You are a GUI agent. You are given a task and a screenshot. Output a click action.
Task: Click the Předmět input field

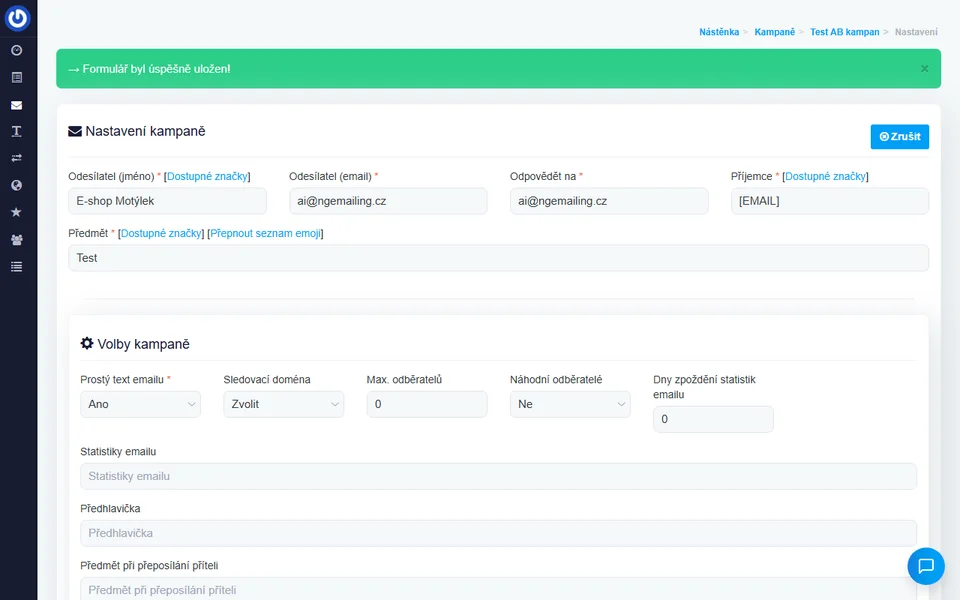pos(498,258)
